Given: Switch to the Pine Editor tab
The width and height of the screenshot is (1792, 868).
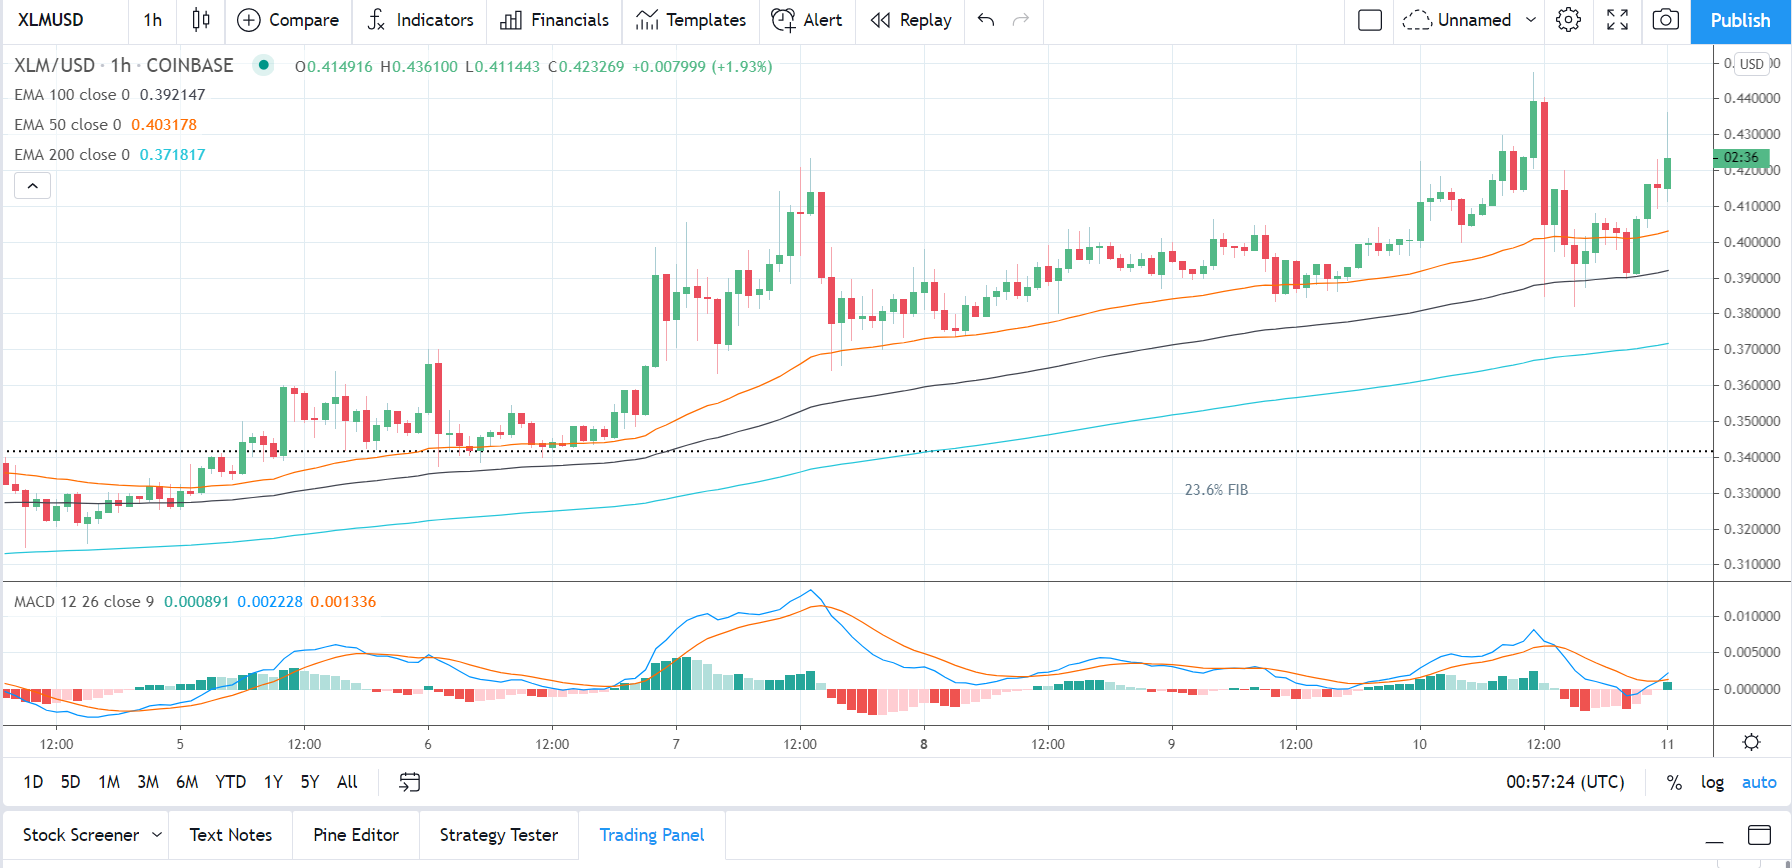Looking at the screenshot, I should (x=356, y=835).
